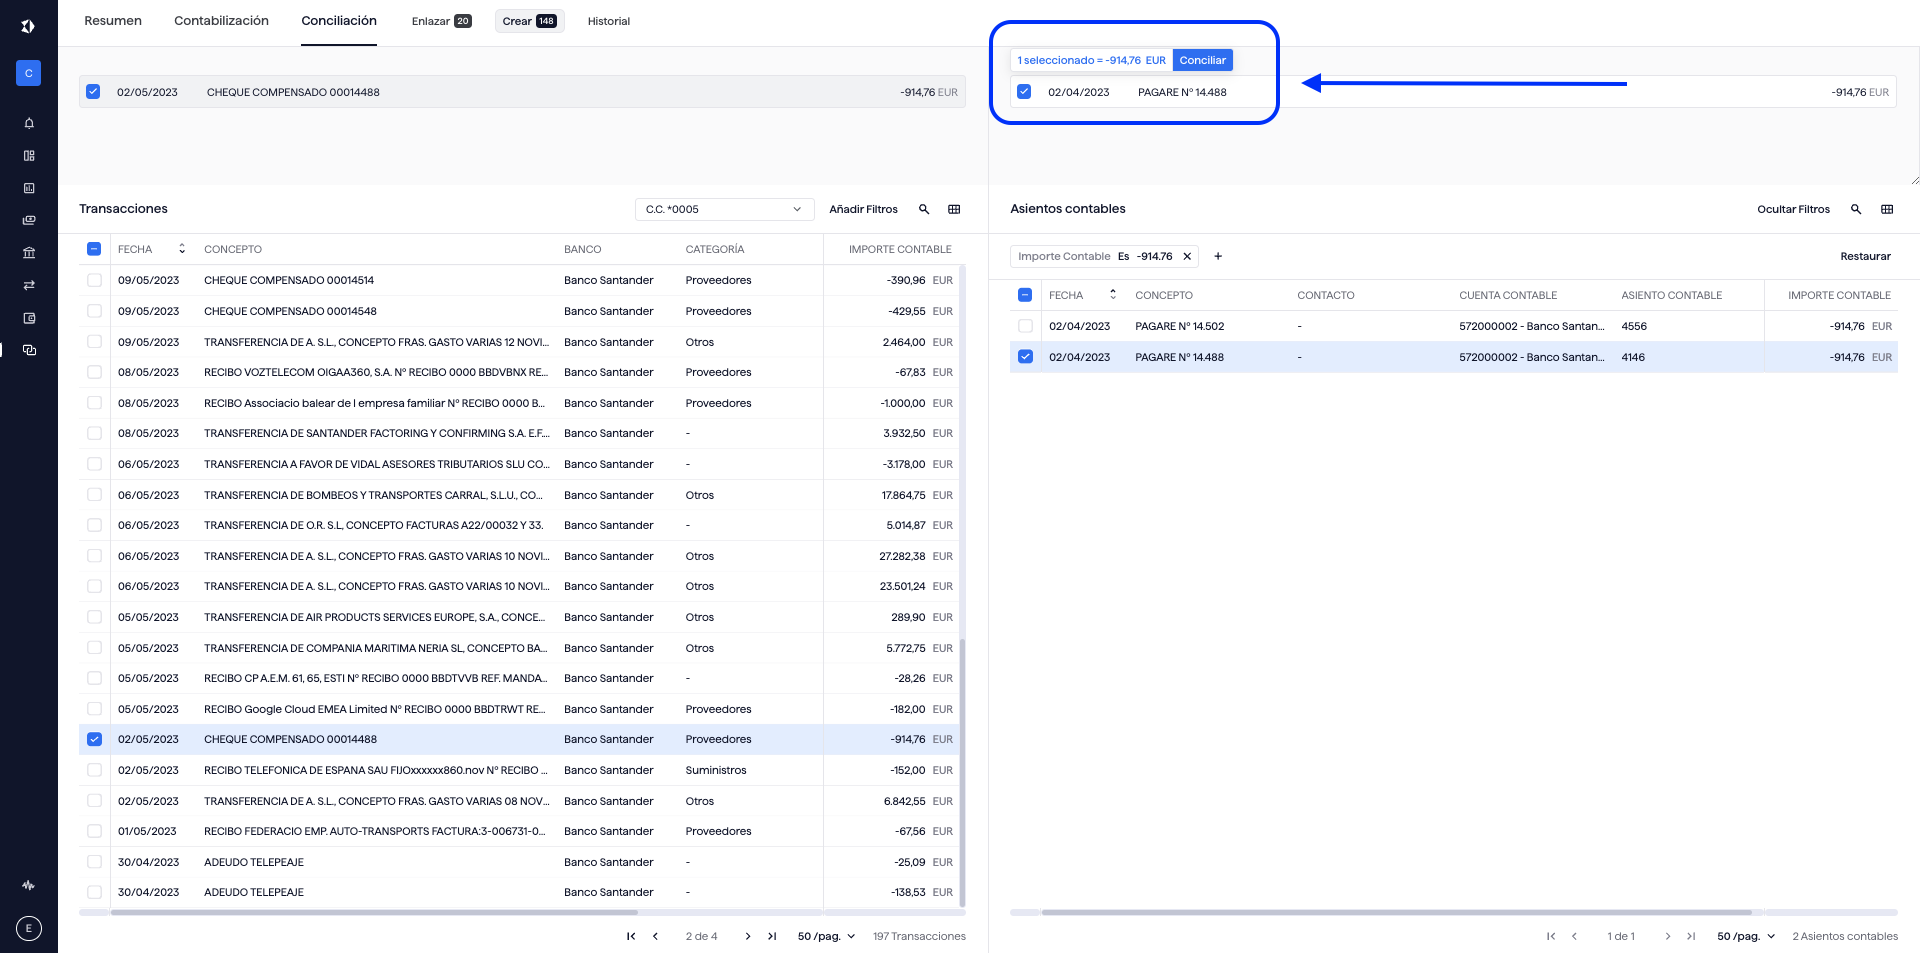Open the reports chart icon in sidebar
This screenshot has height=953, width=1920.
pos(29,188)
